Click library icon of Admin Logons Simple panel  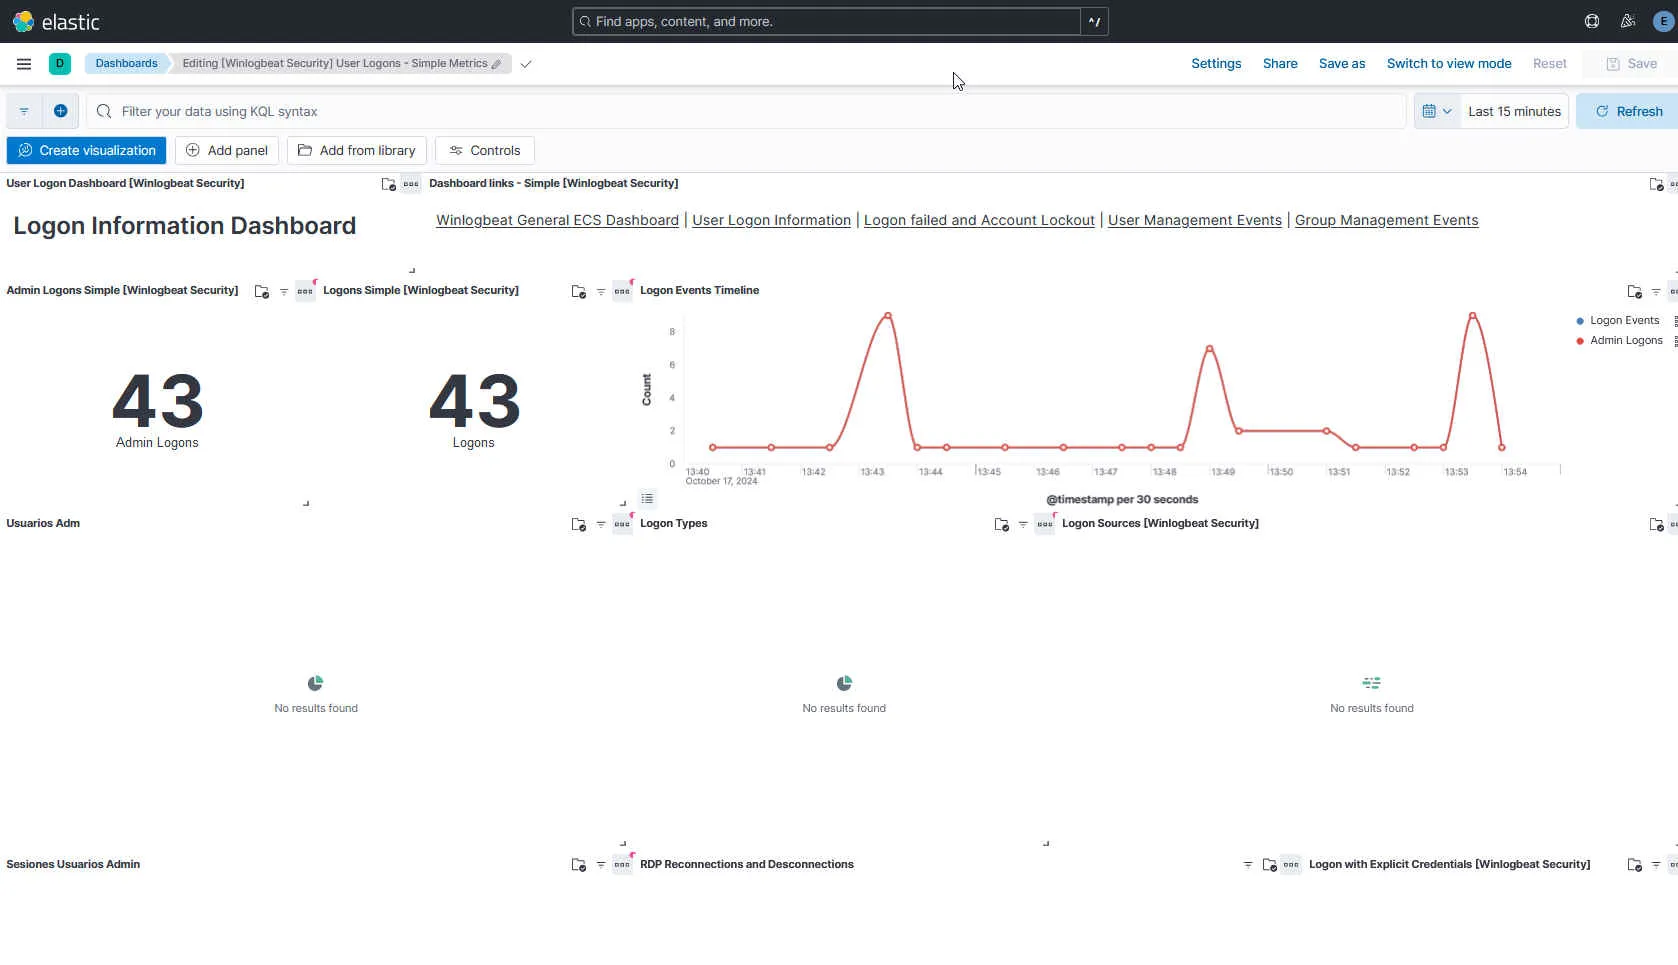pyautogui.click(x=262, y=292)
